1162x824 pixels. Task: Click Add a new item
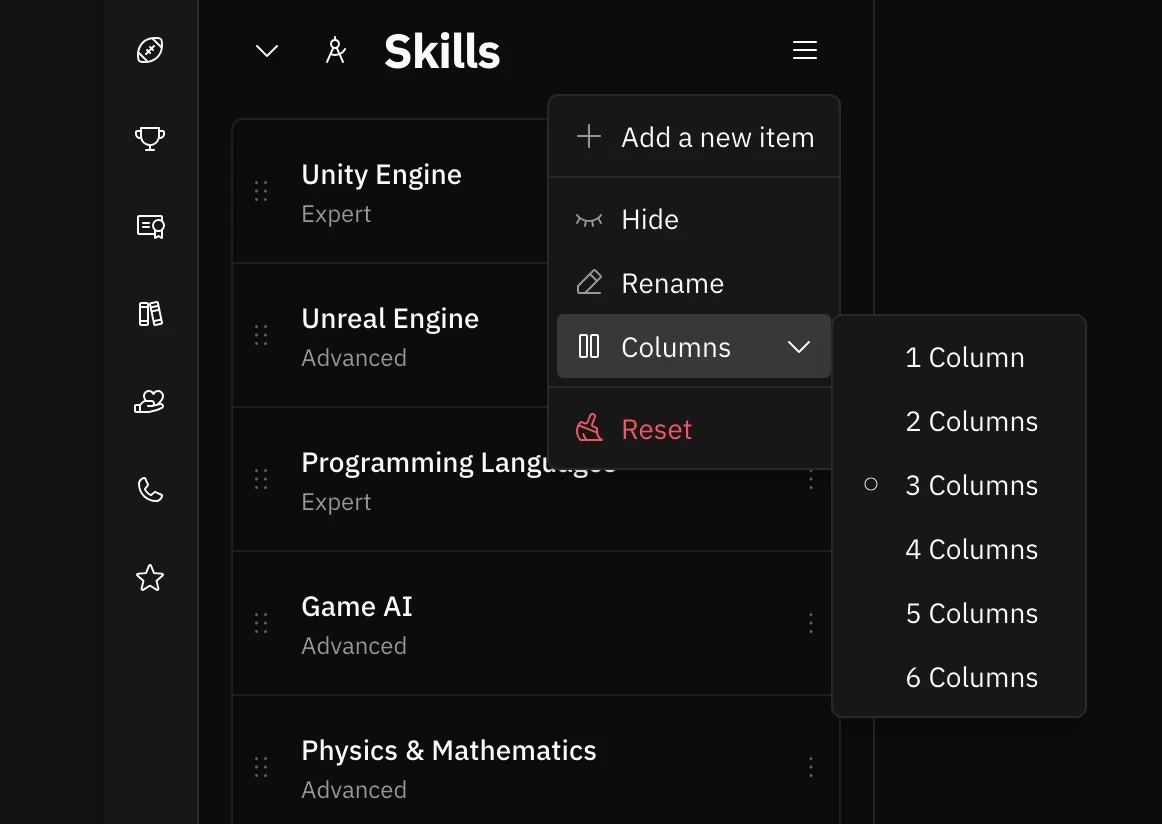tap(717, 137)
